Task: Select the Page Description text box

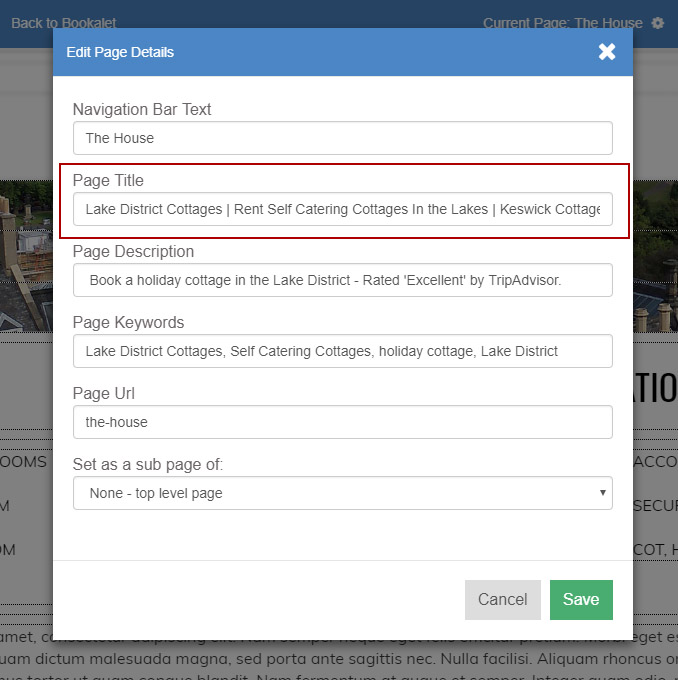Action: pos(342,280)
